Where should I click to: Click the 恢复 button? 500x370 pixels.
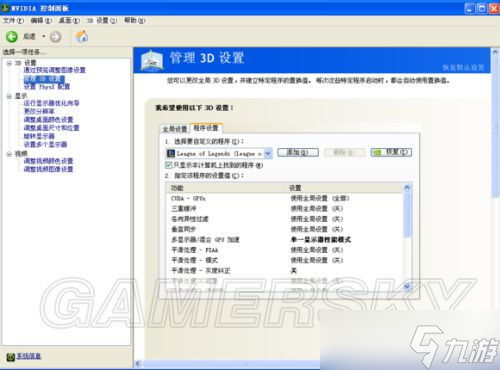click(x=391, y=152)
